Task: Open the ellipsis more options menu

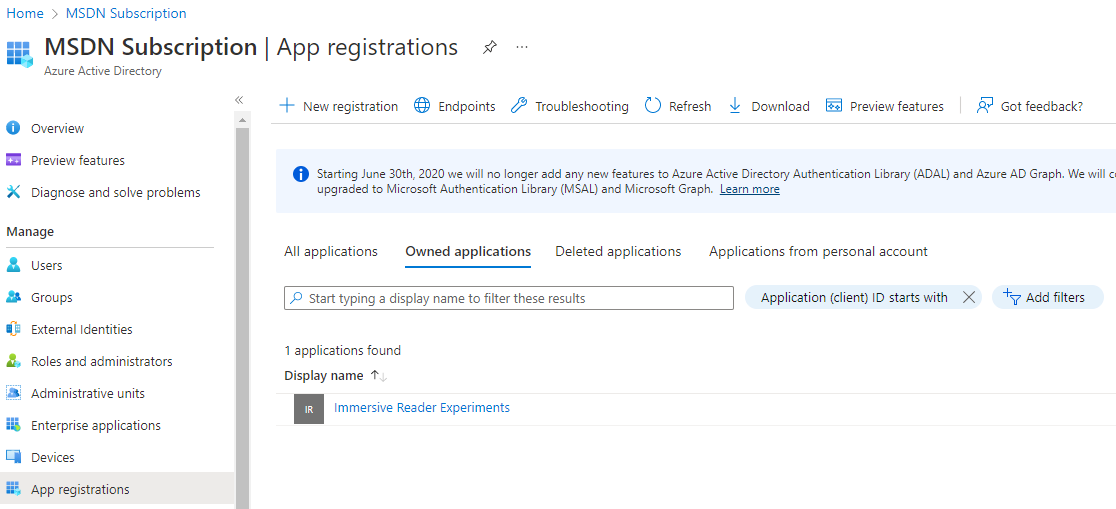Action: tap(522, 47)
